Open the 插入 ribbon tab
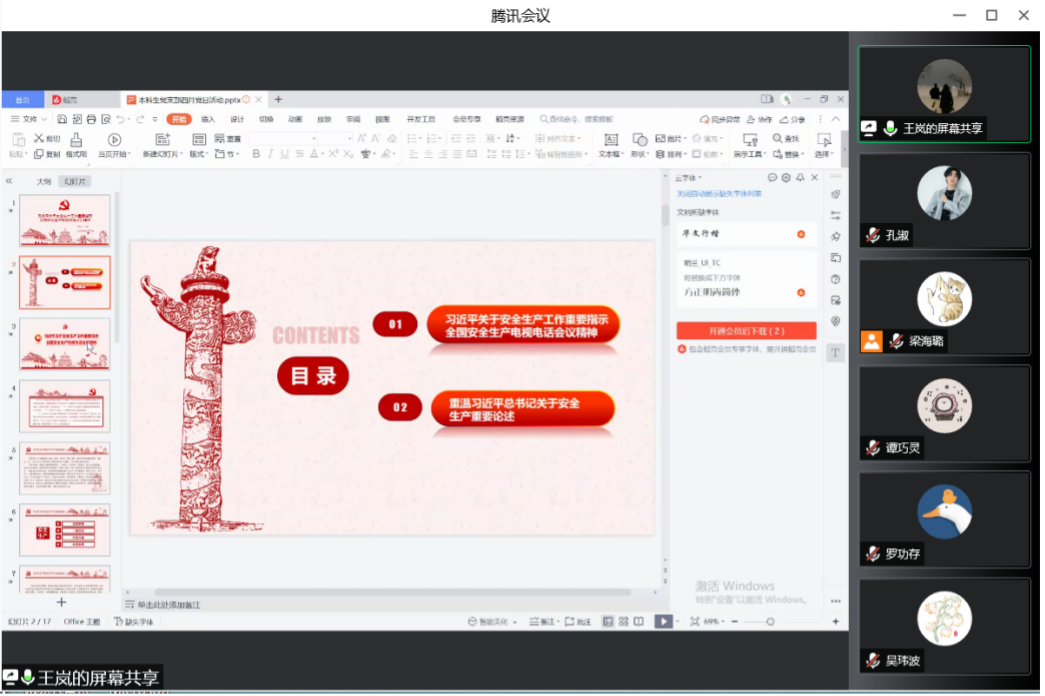The height and width of the screenshot is (696, 1045). click(208, 119)
